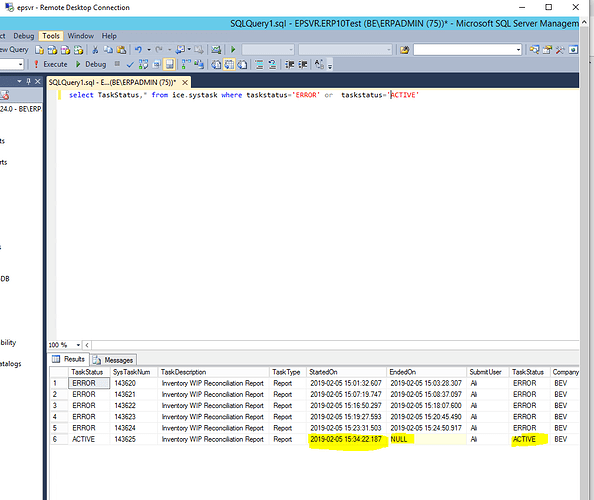
Task: Select Results to Text icon
Action: pyautogui.click(x=216, y=64)
